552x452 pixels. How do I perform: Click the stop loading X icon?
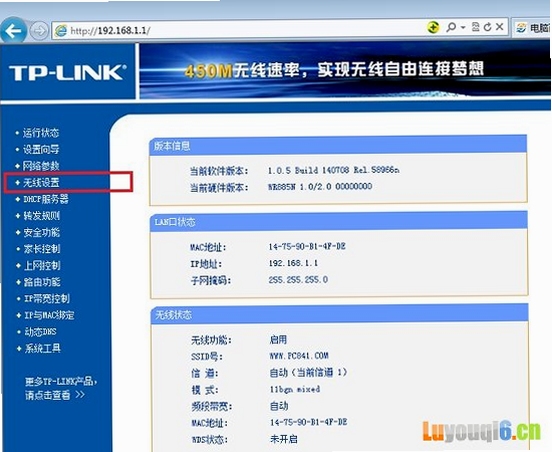pos(499,27)
